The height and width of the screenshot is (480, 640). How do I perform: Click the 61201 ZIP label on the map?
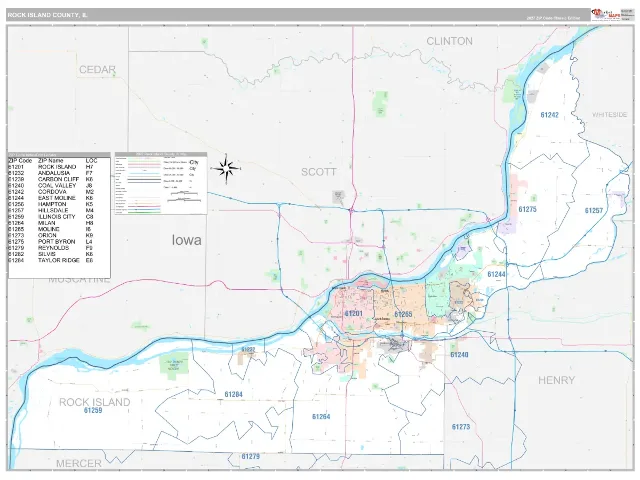pyautogui.click(x=353, y=313)
